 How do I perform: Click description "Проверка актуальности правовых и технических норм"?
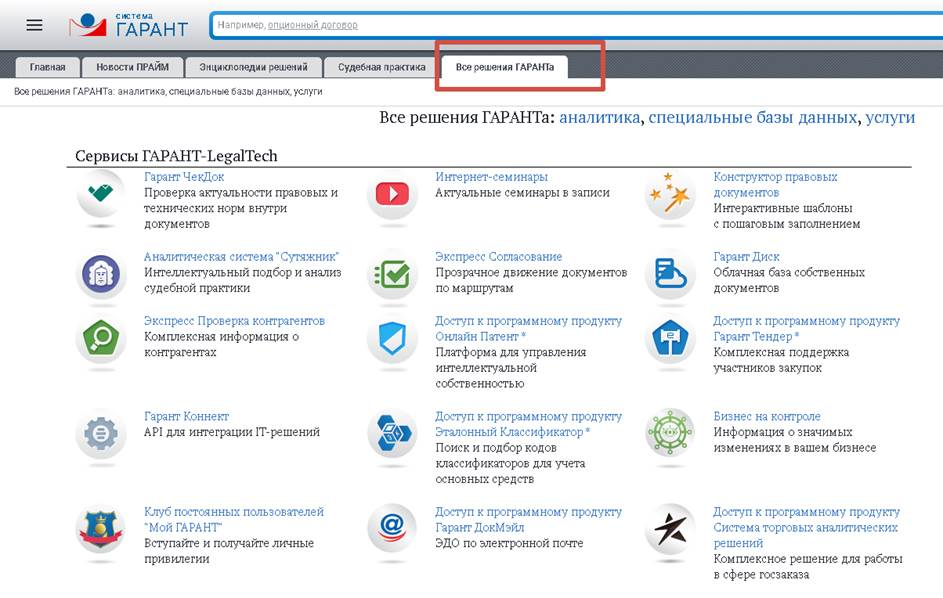241,208
